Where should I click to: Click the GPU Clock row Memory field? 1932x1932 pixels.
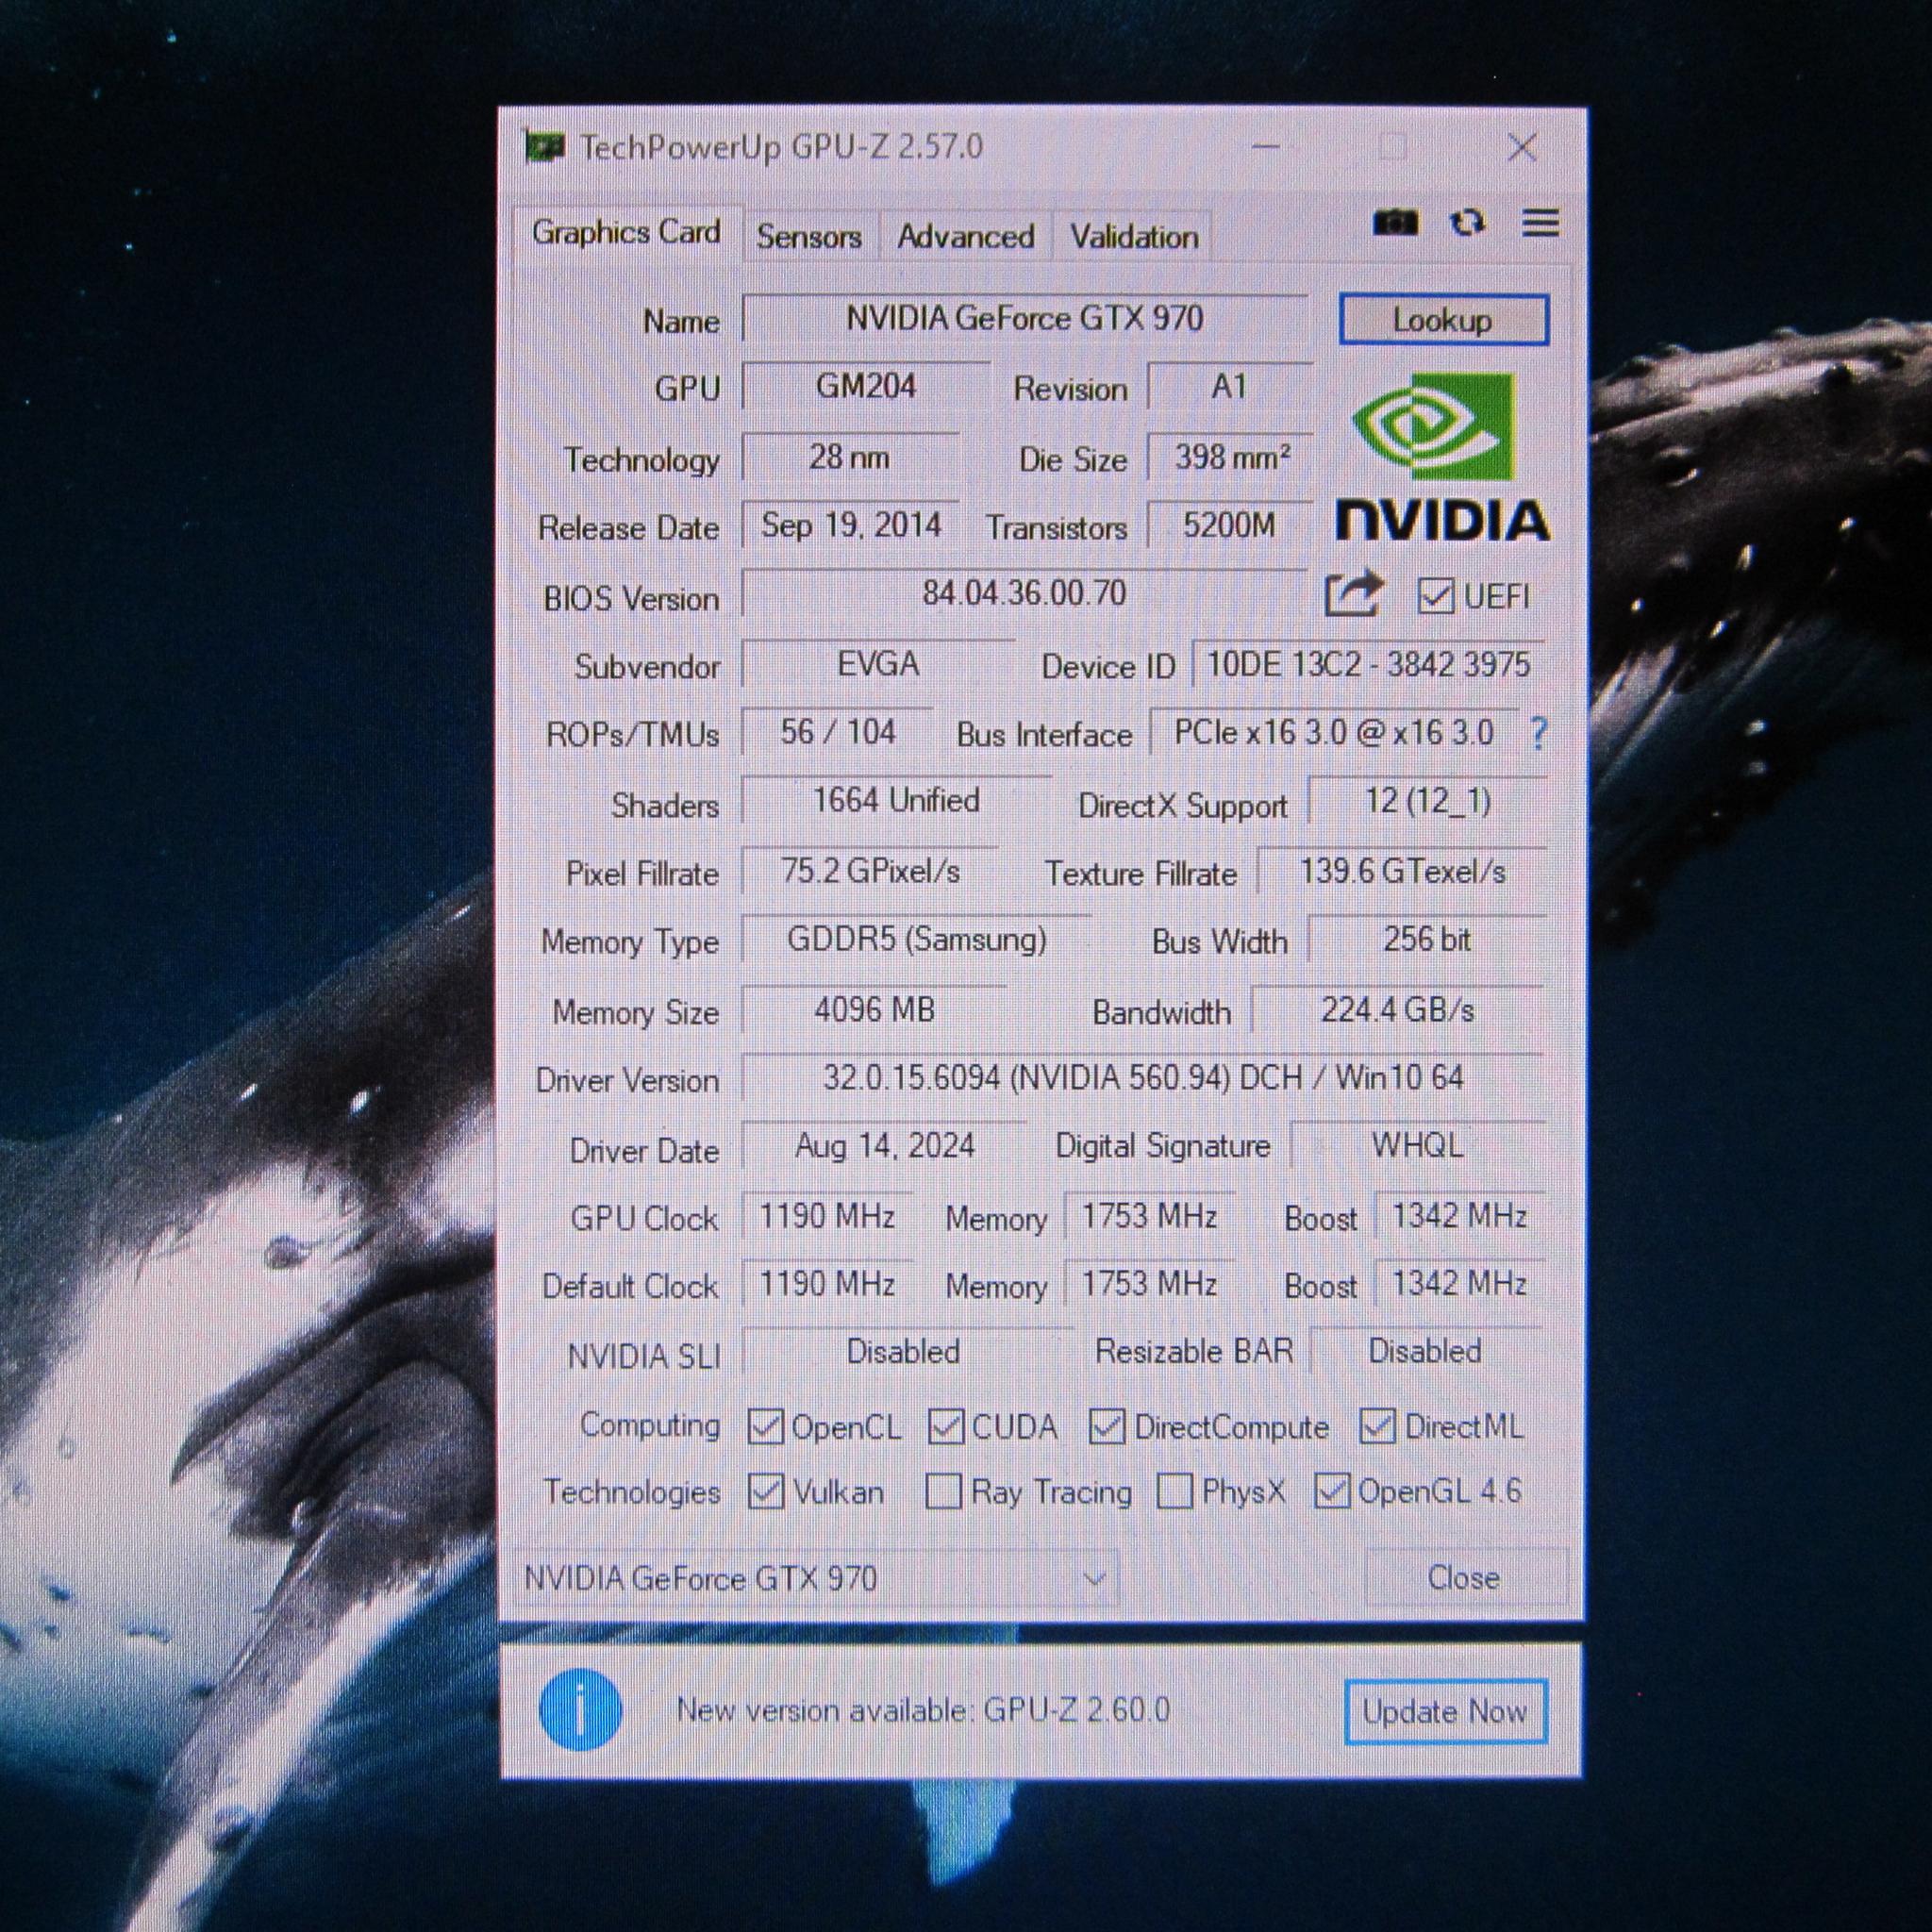(1150, 1216)
